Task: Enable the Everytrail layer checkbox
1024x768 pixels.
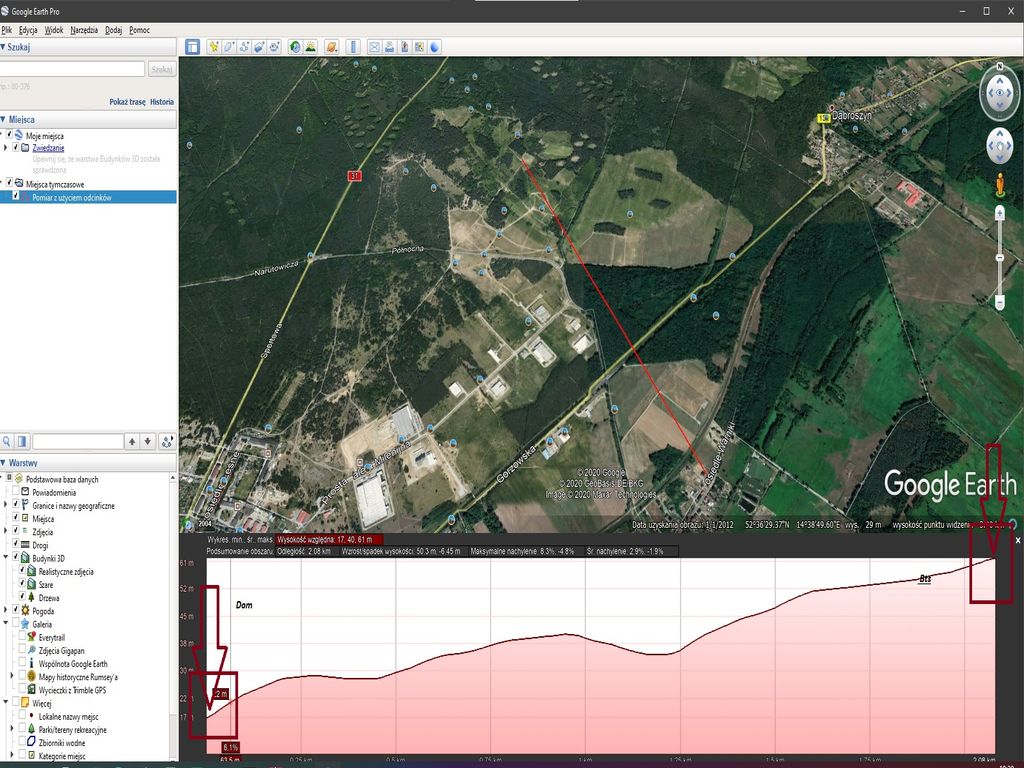Action: click(22, 637)
